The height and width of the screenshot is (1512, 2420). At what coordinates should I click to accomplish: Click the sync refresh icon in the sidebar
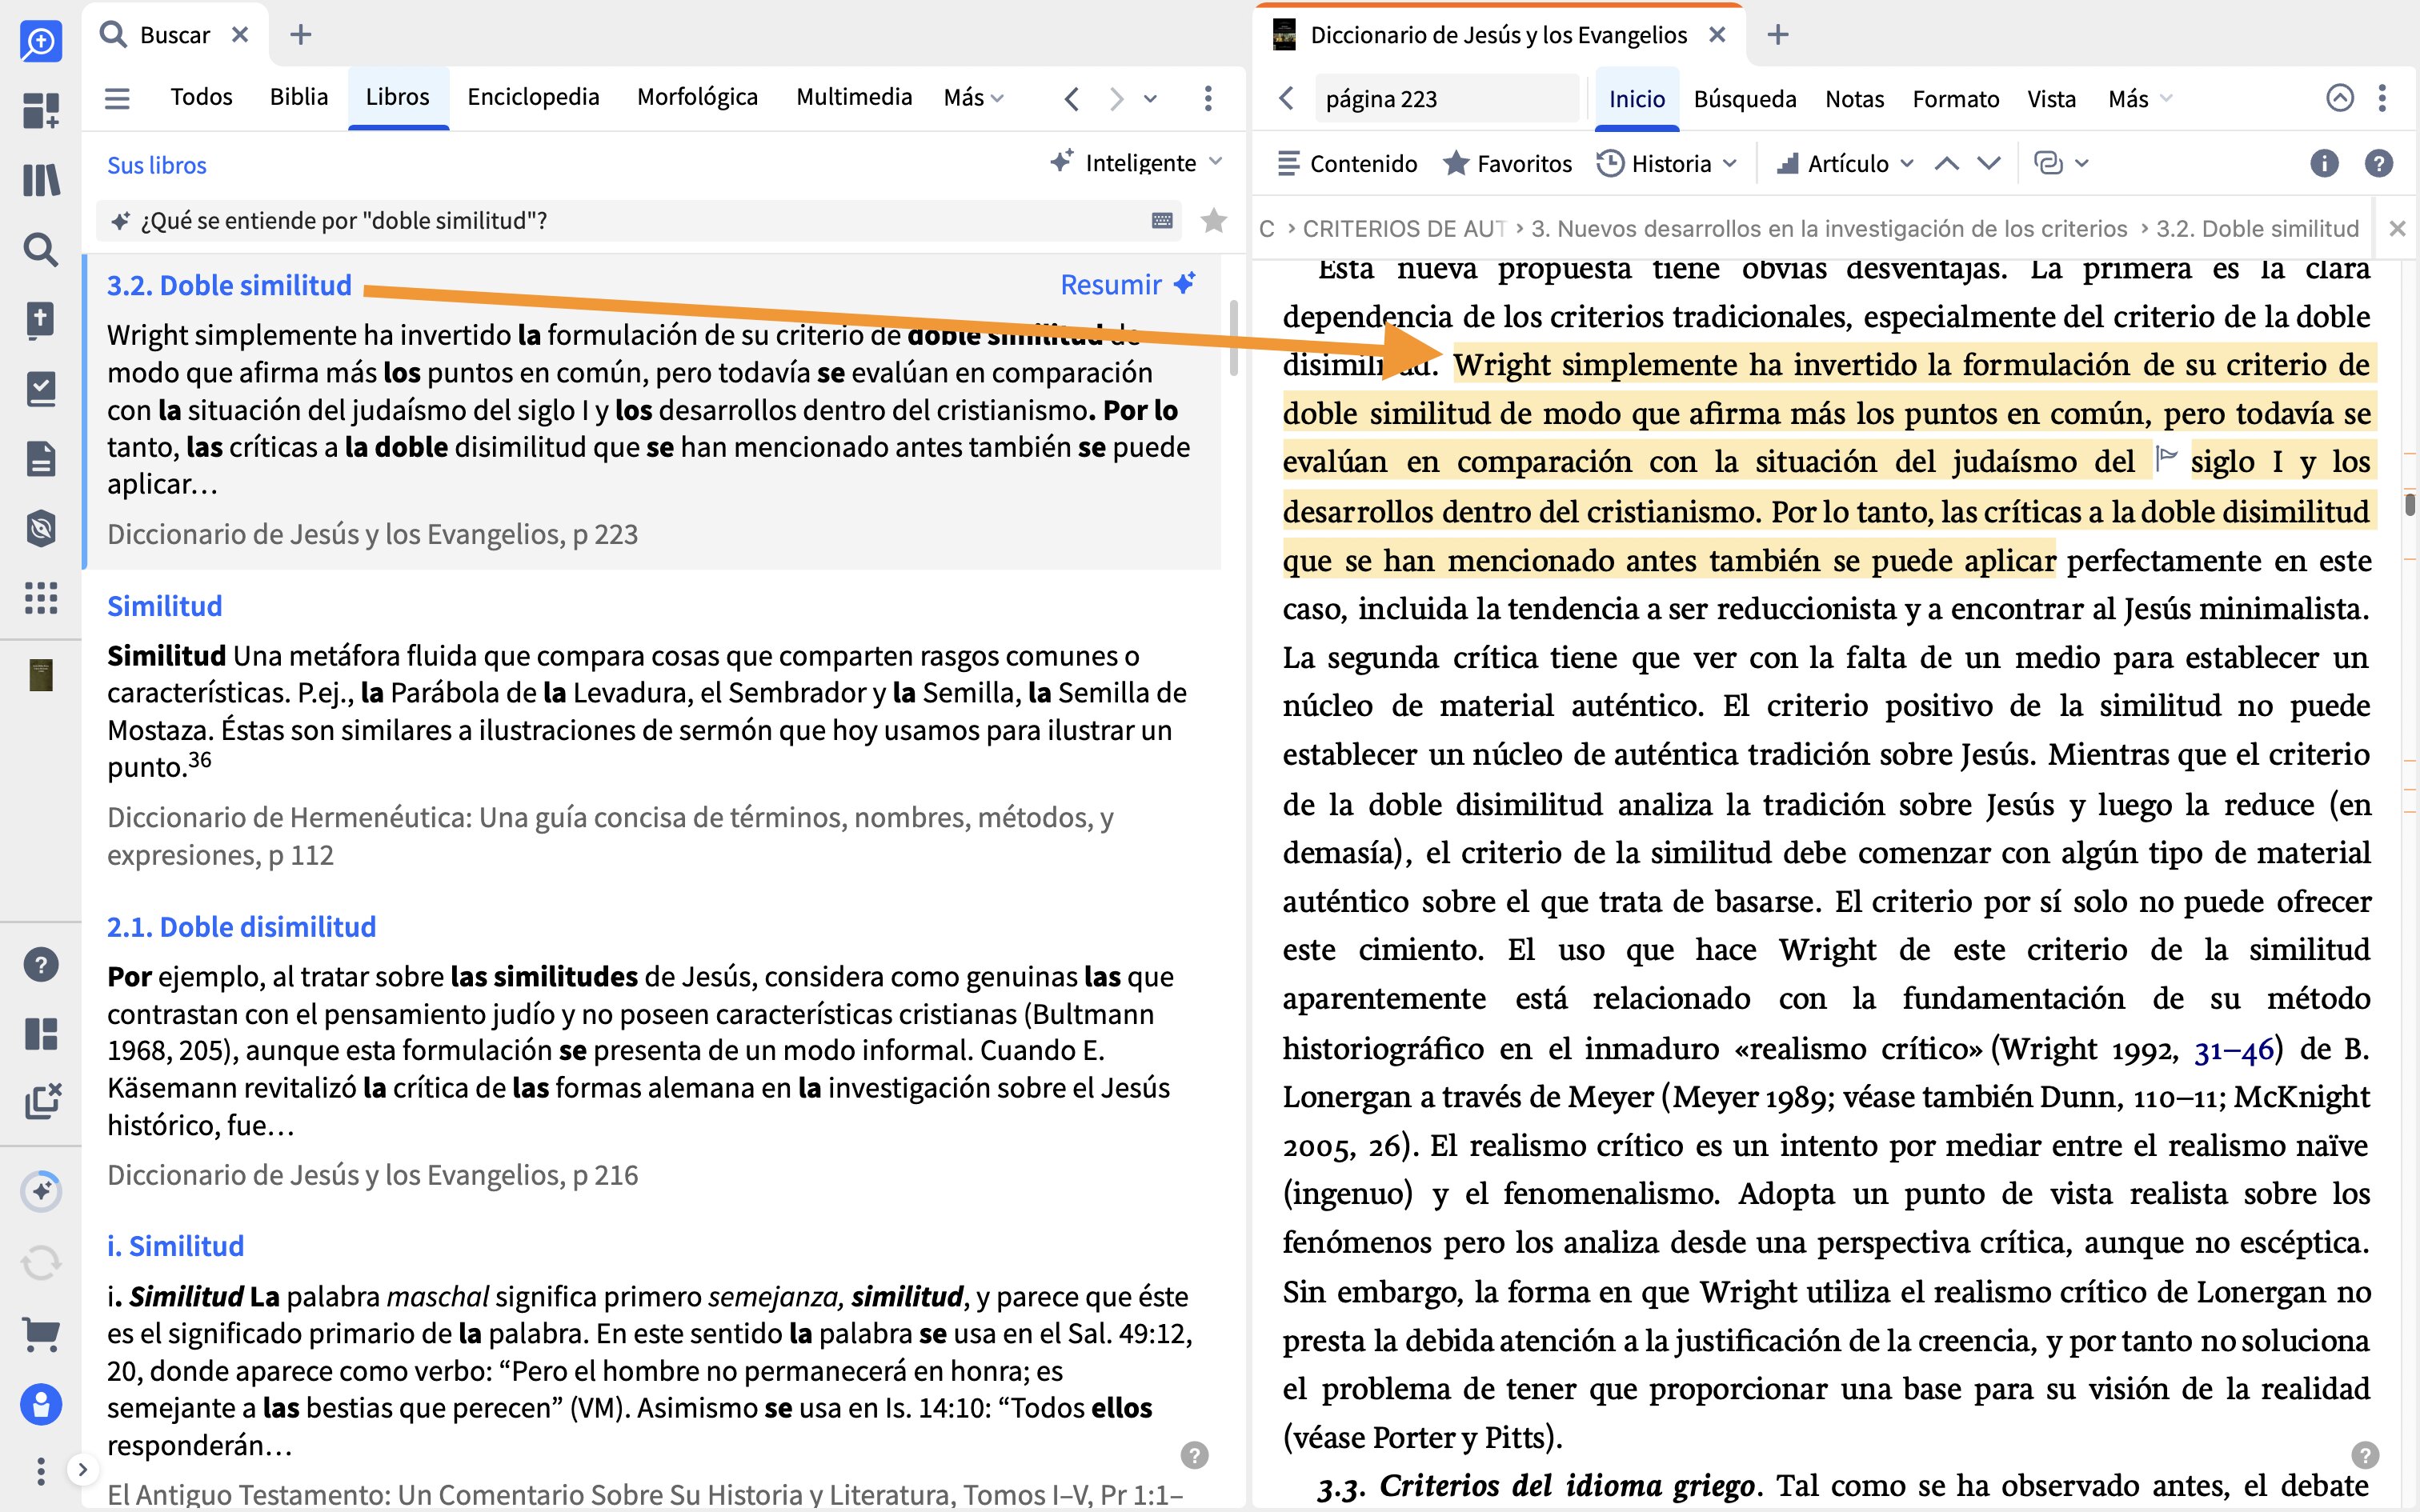41,1263
